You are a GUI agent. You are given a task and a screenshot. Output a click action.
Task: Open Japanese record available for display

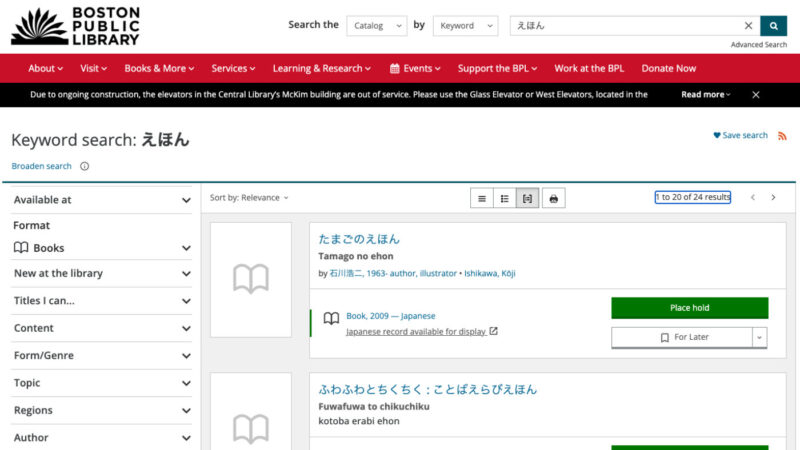click(416, 332)
